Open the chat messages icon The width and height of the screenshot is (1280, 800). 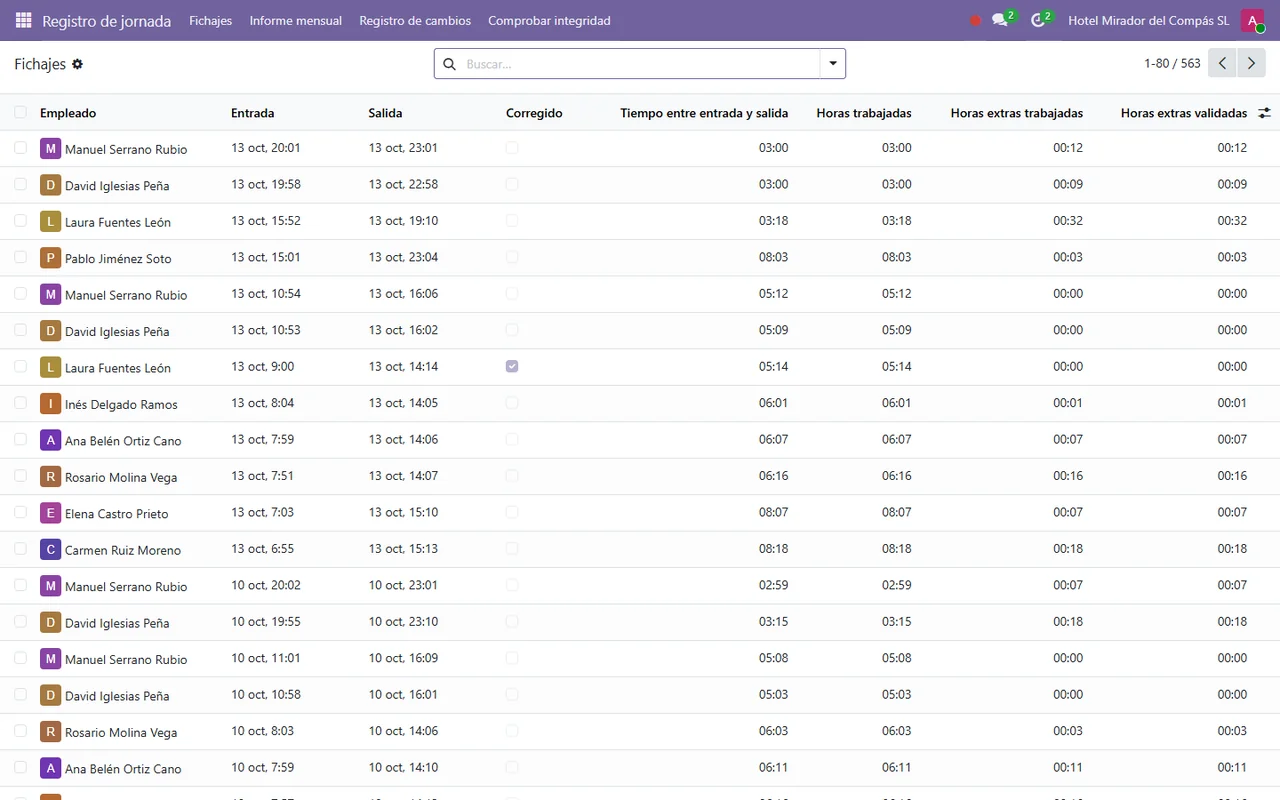[x=999, y=20]
